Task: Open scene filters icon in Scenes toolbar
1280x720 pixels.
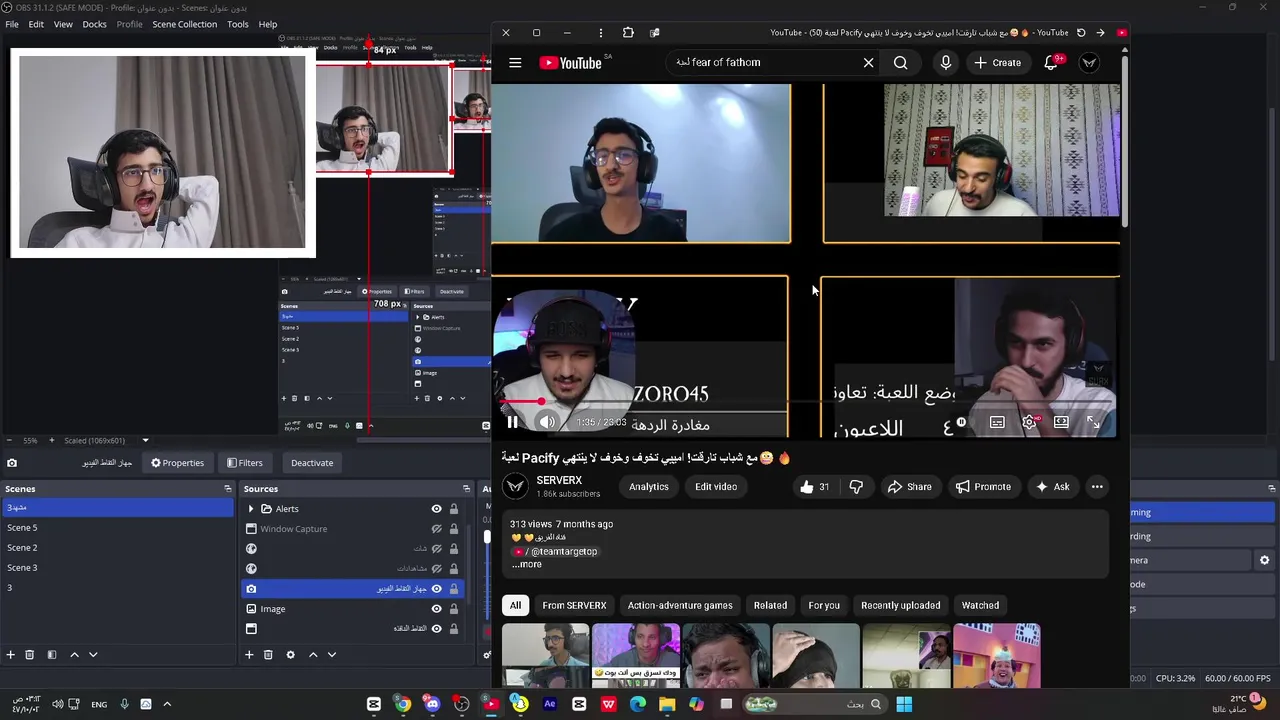Action: click(52, 655)
